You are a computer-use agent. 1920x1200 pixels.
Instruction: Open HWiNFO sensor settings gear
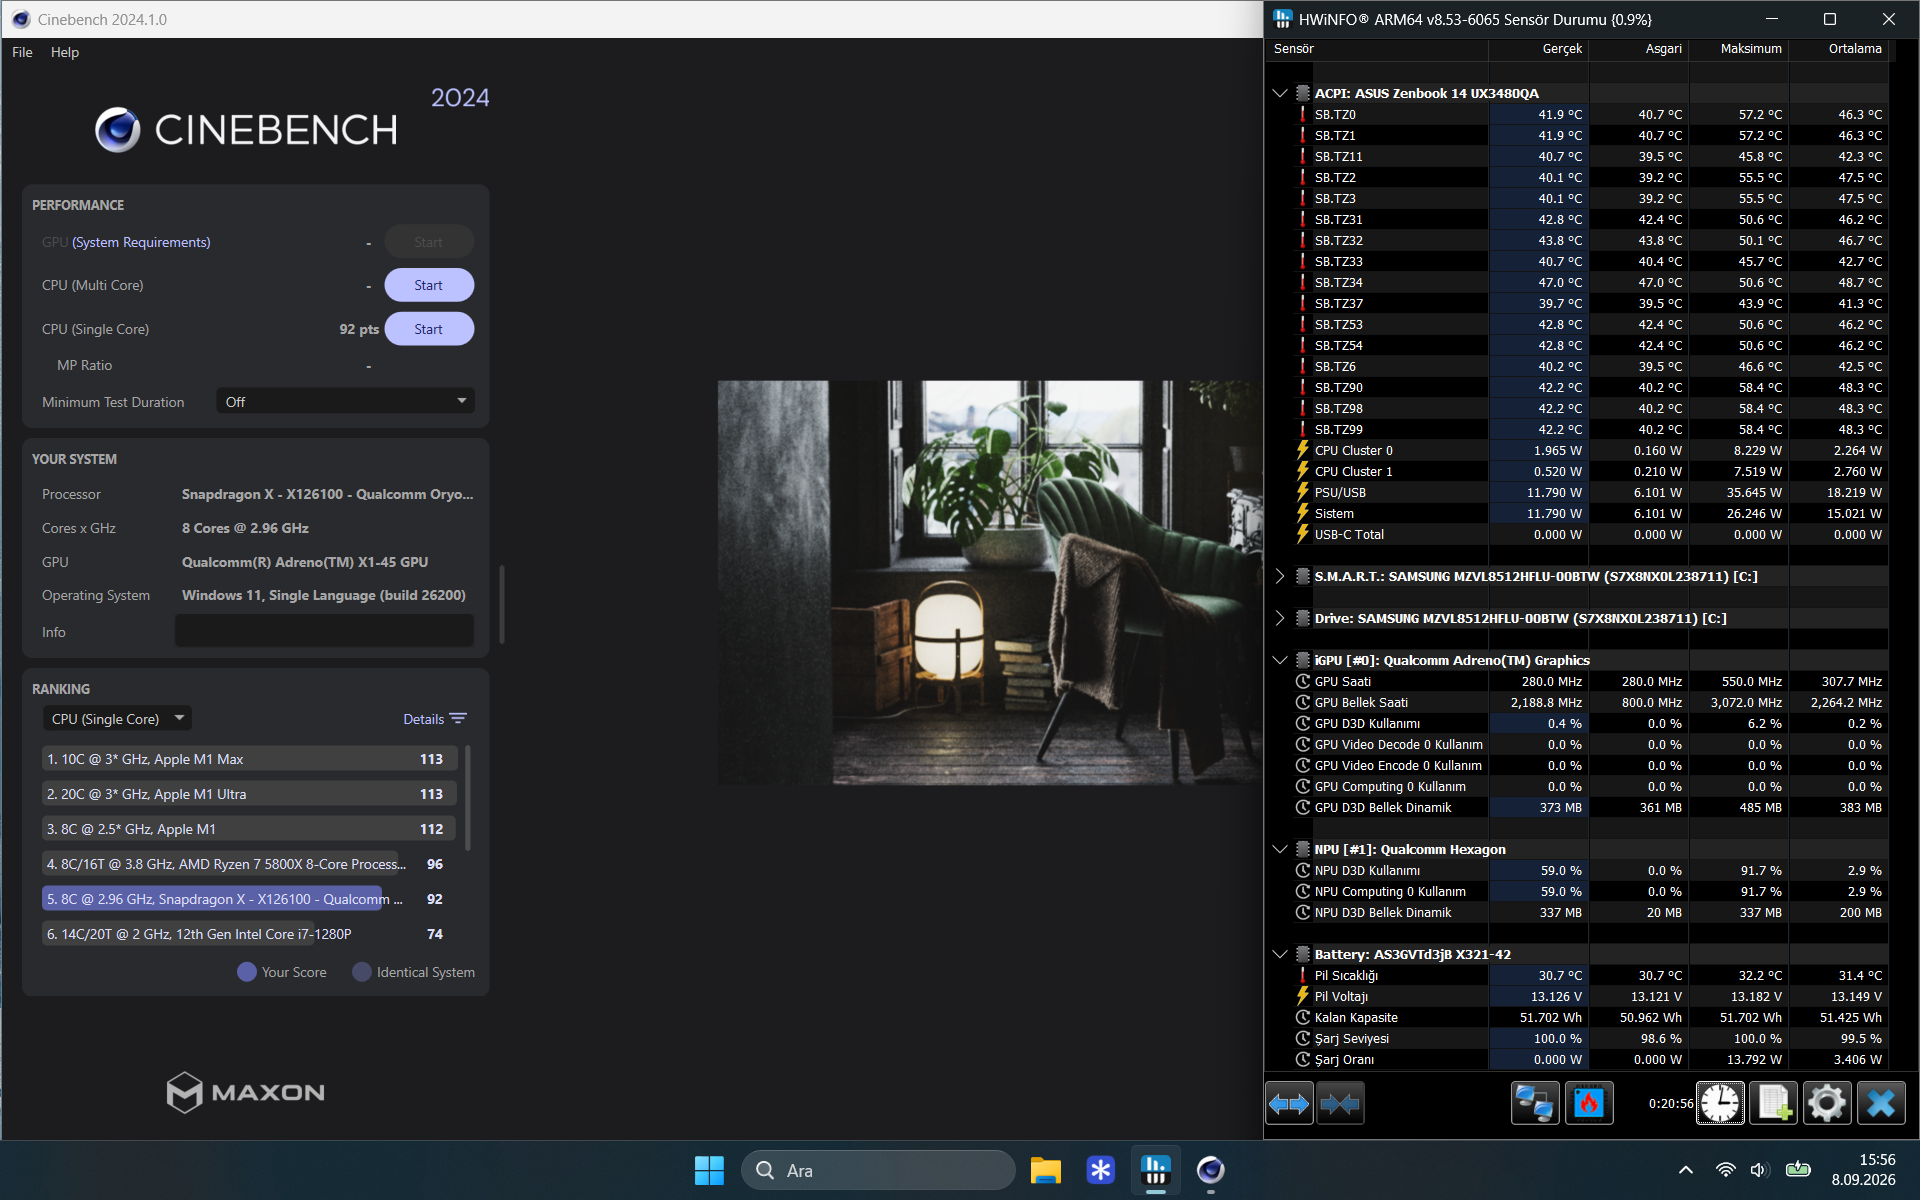(1827, 1103)
